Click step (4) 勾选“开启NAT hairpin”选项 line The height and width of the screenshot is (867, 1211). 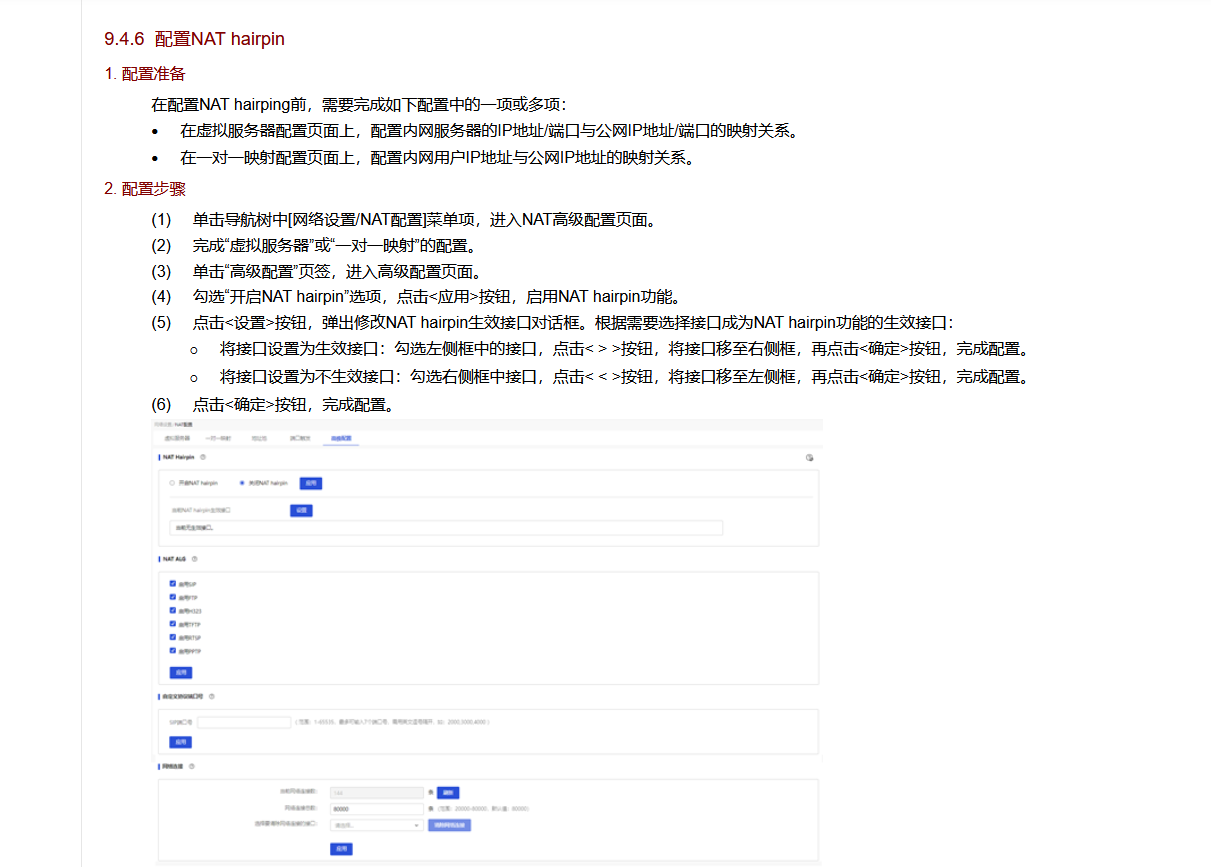click(x=418, y=296)
